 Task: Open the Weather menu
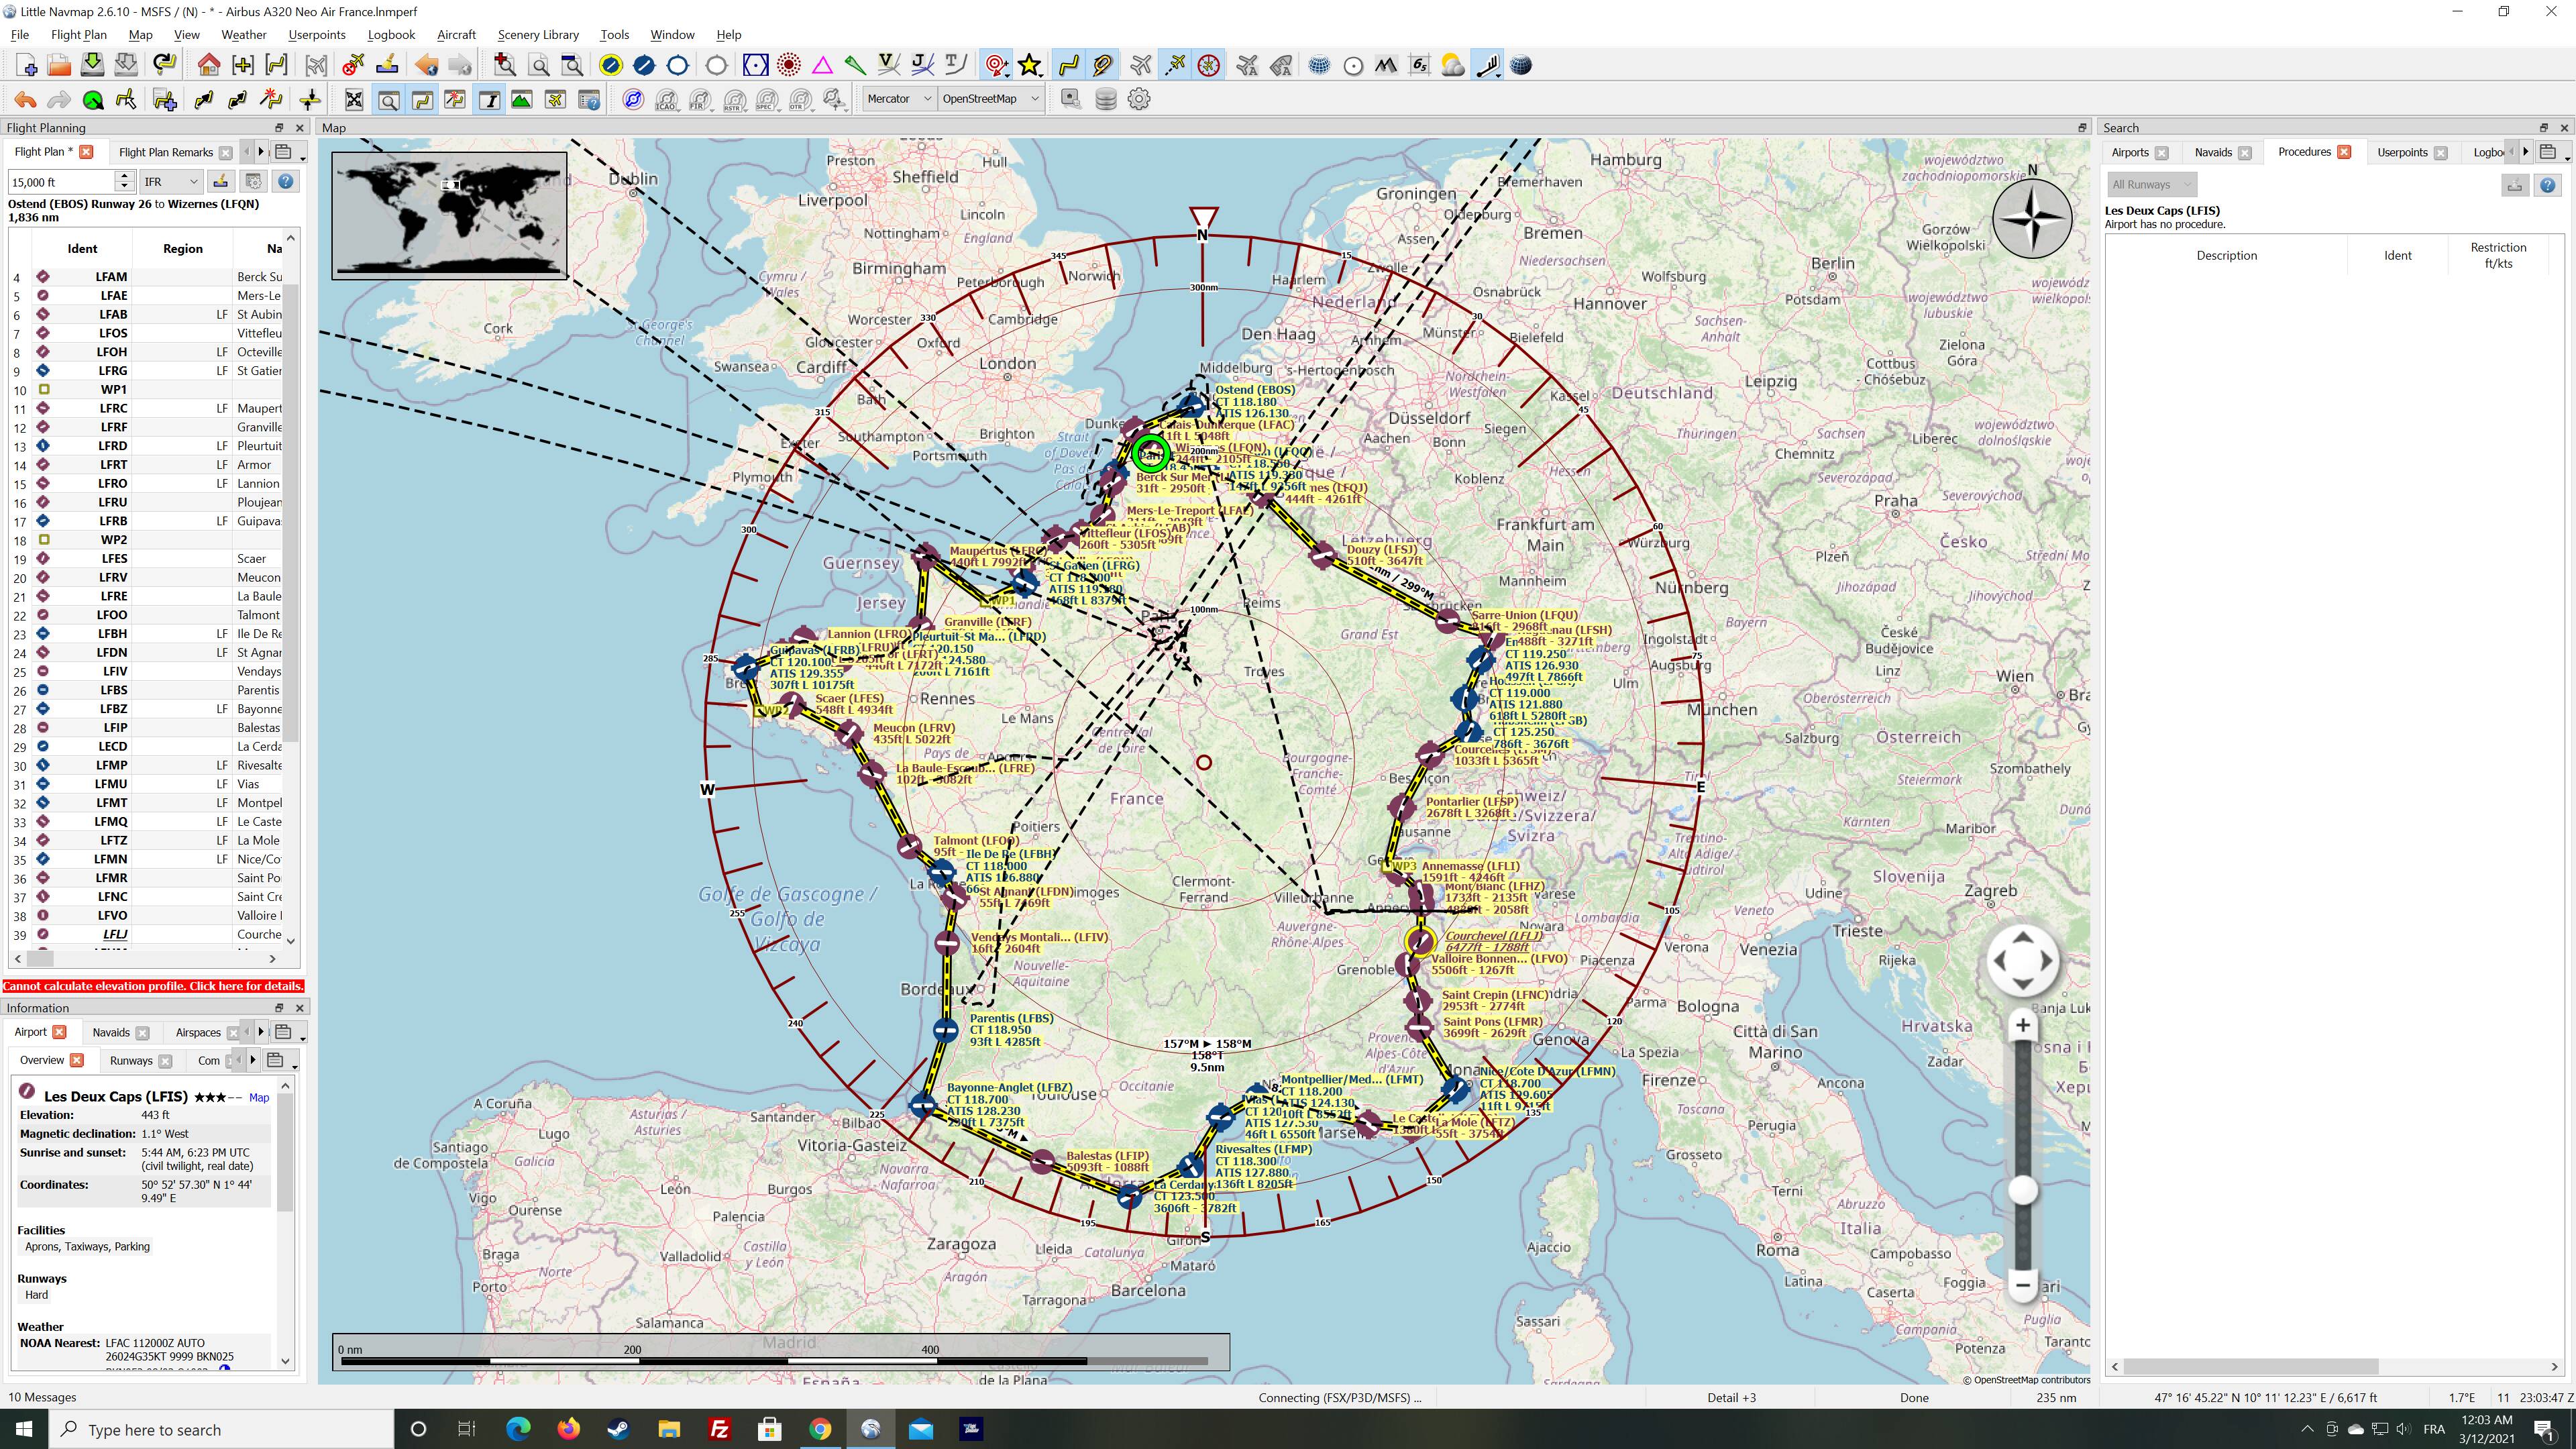244,35
